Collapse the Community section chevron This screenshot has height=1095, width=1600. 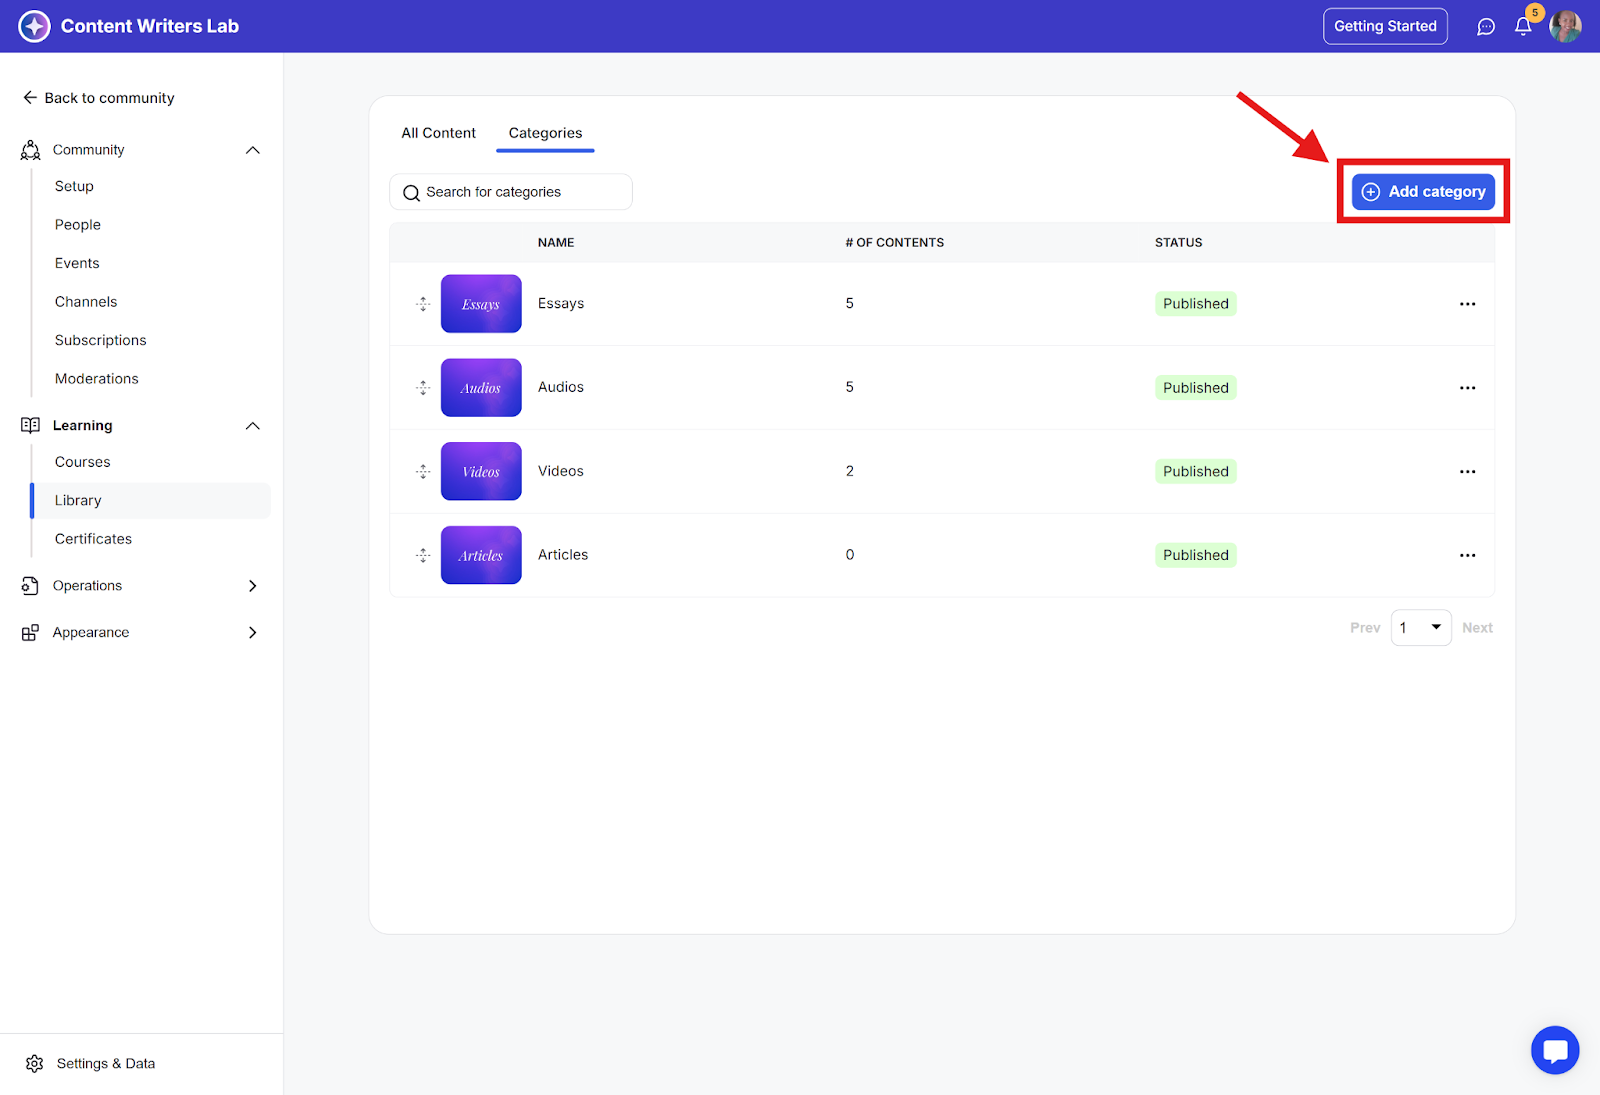coord(253,150)
